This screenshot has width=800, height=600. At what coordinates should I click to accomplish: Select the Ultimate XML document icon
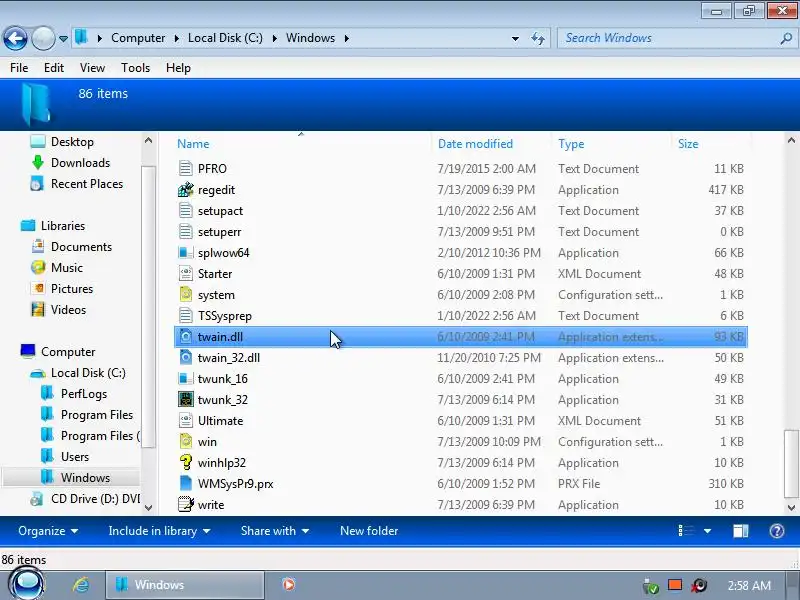pos(186,420)
